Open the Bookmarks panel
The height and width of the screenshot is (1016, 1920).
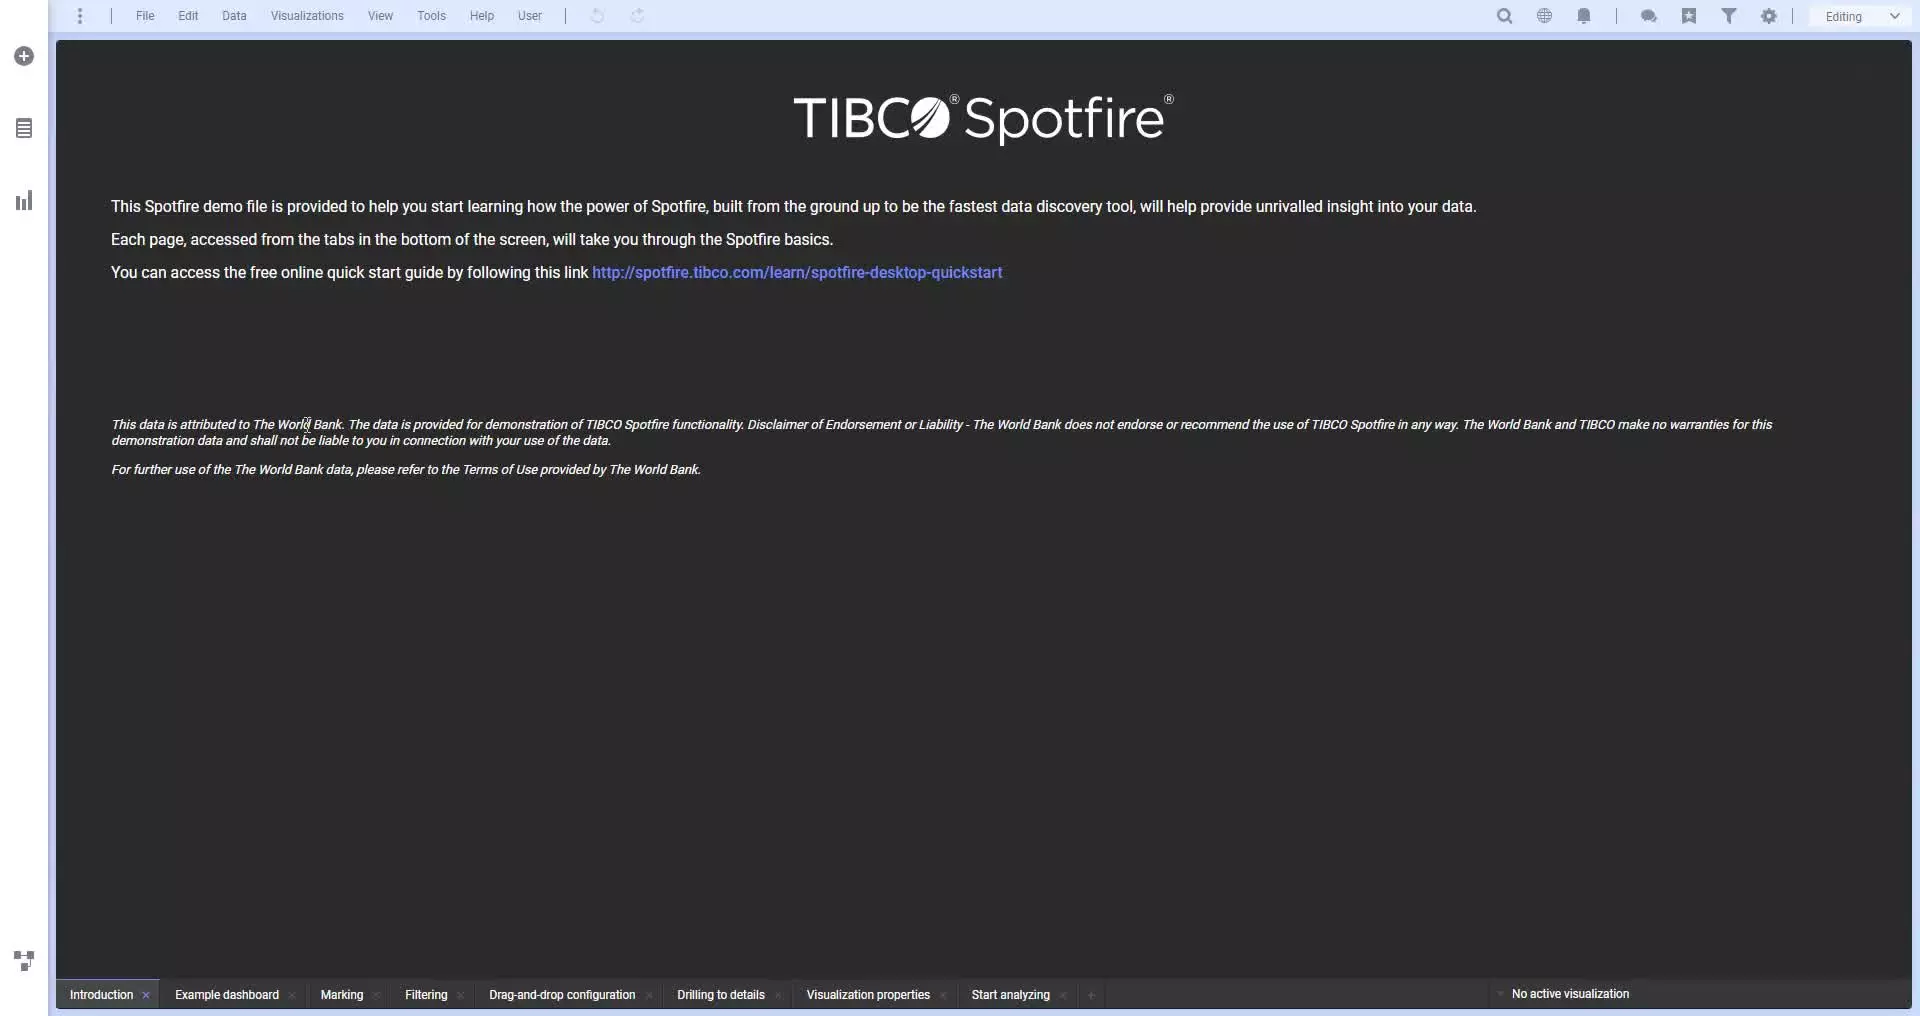[1689, 16]
